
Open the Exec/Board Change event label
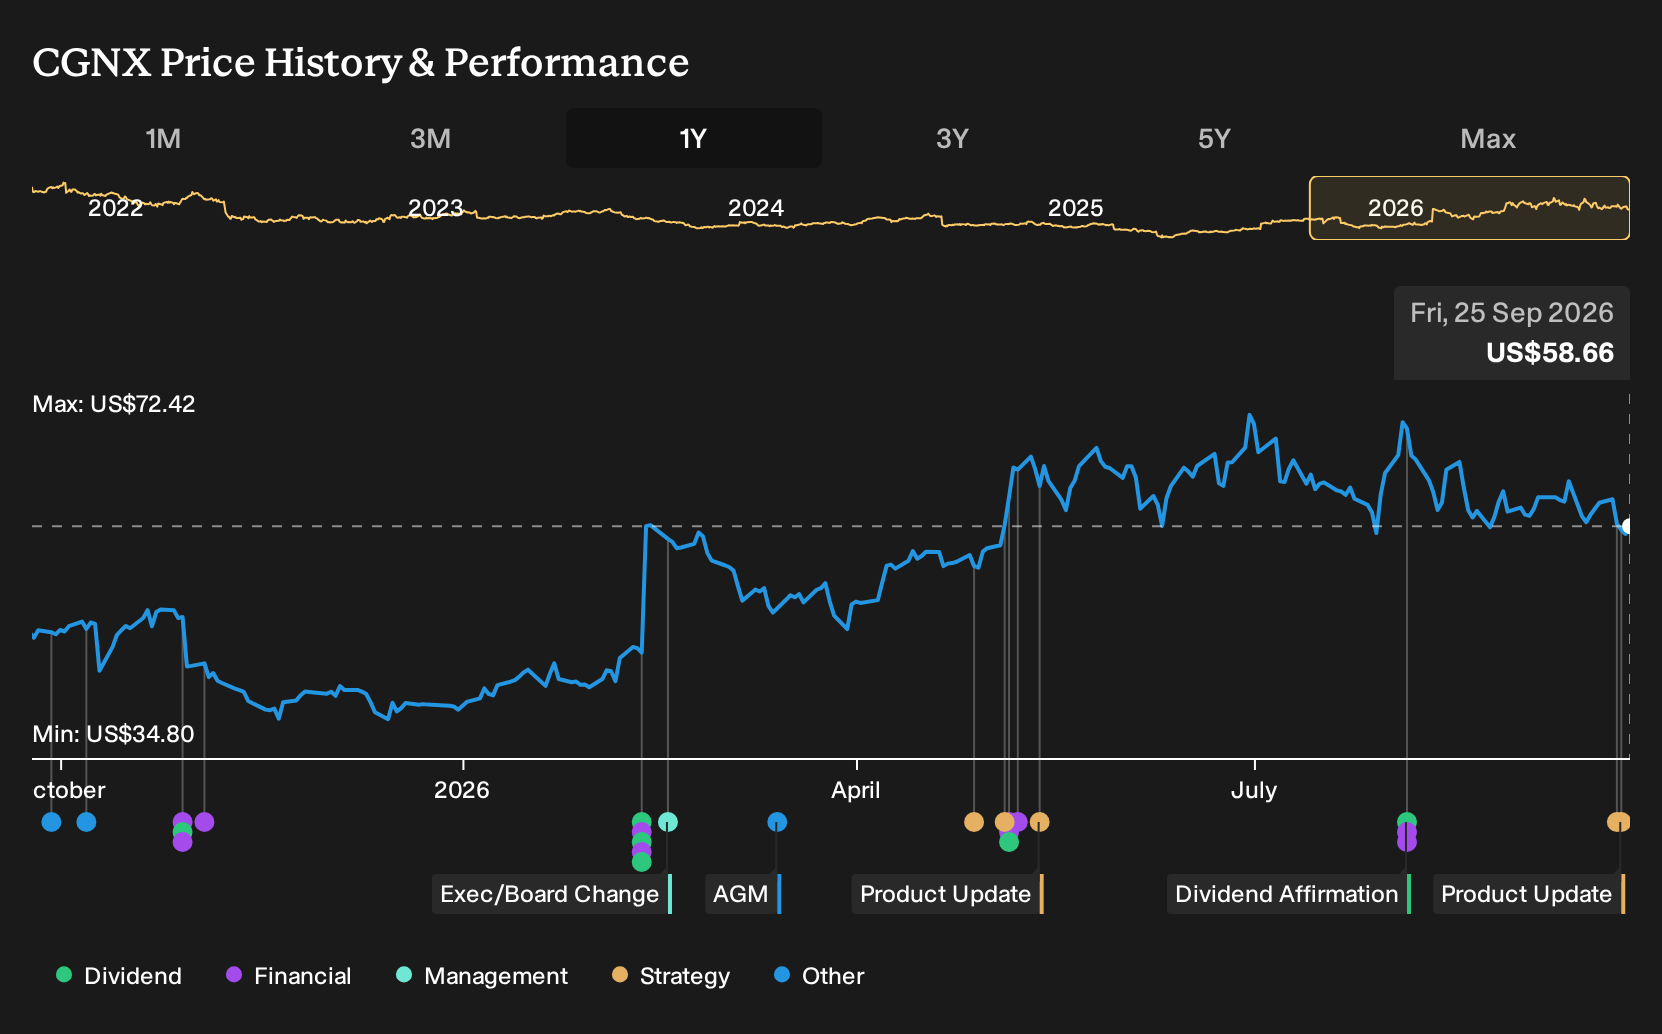click(x=551, y=894)
